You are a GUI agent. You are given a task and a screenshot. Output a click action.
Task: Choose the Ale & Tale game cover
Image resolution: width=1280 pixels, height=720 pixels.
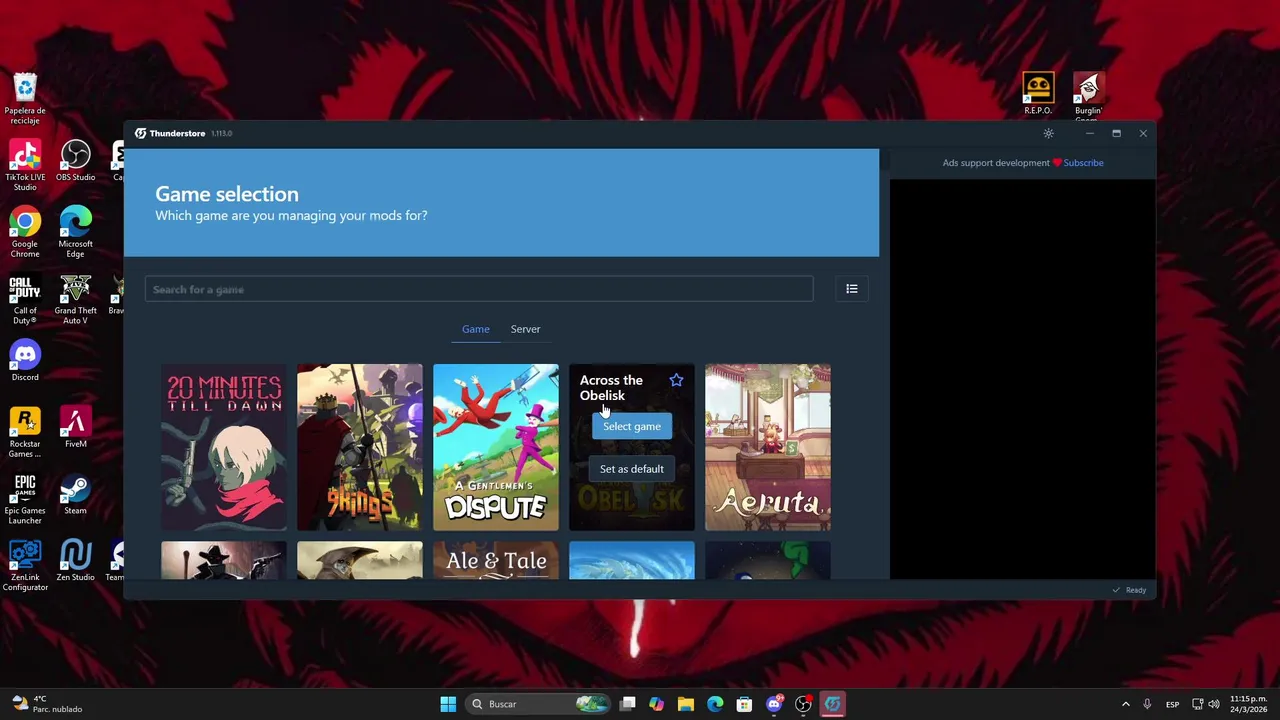(x=496, y=560)
